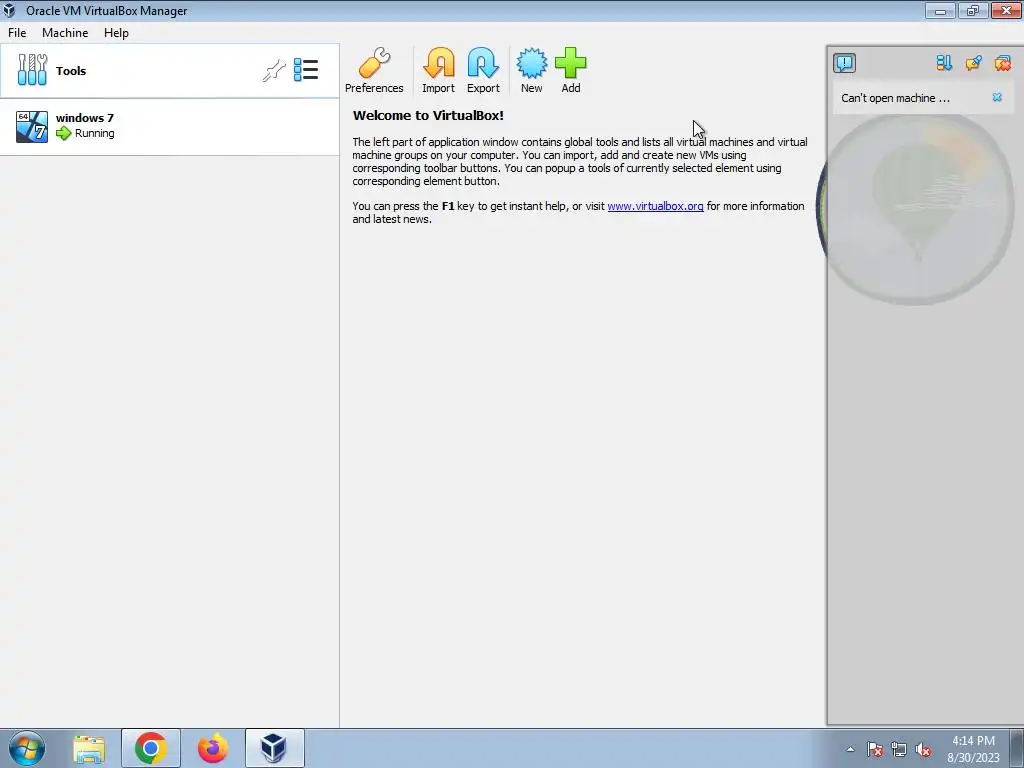Click the VirtualBox icon in title bar
Screen dimensions: 1024x768
[9, 10]
